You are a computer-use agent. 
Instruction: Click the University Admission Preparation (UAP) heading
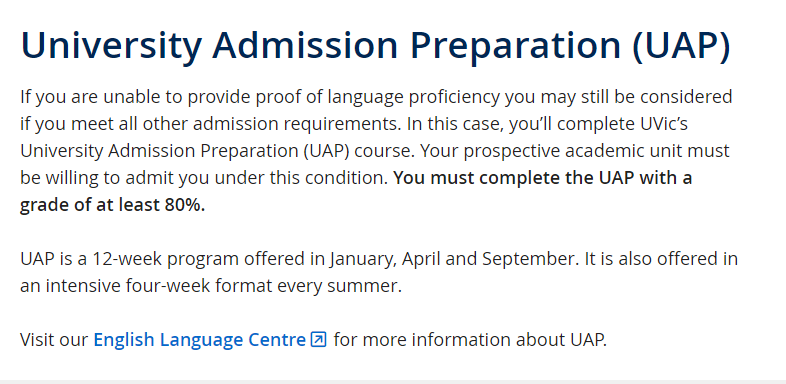375,45
